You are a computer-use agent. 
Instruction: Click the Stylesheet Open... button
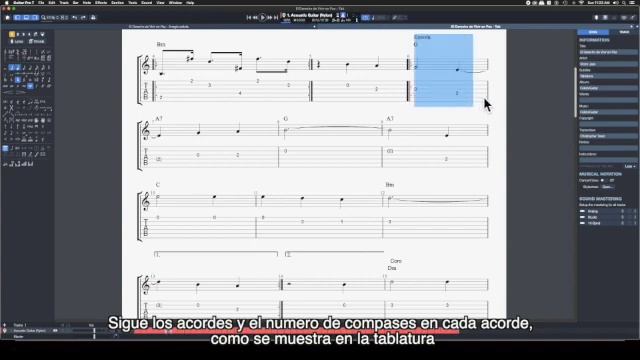(607, 187)
